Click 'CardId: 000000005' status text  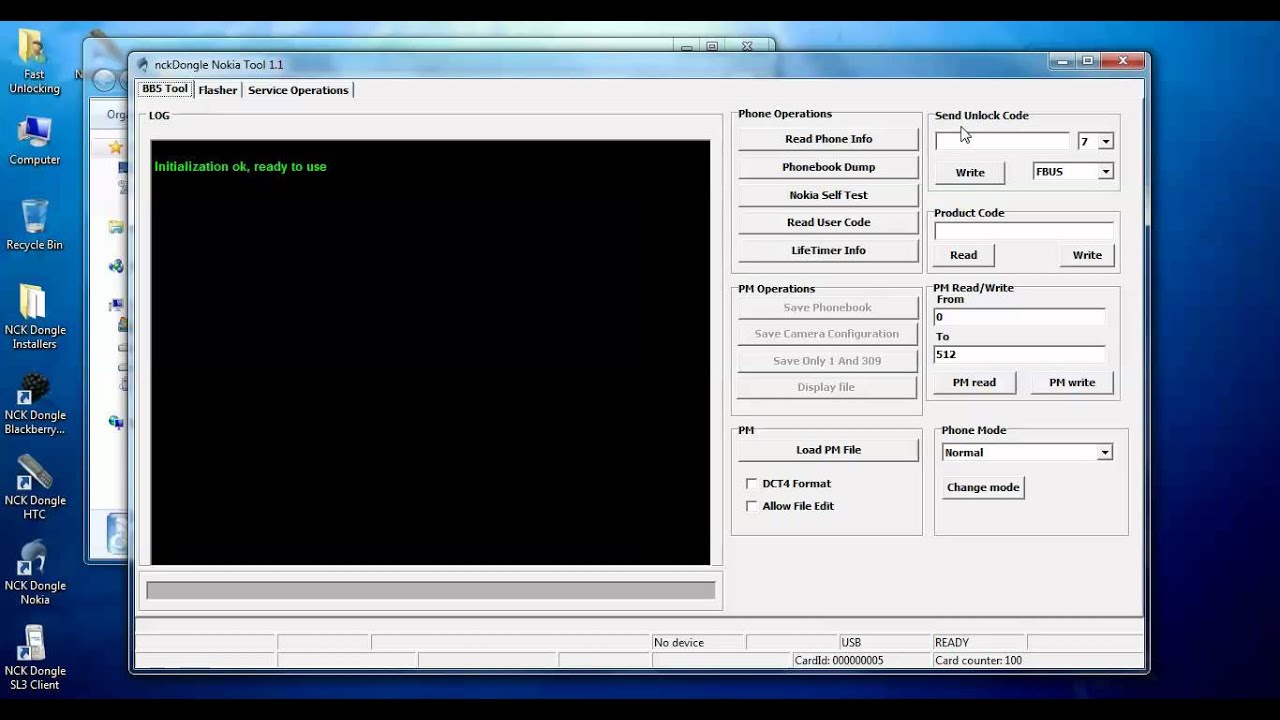click(x=839, y=661)
